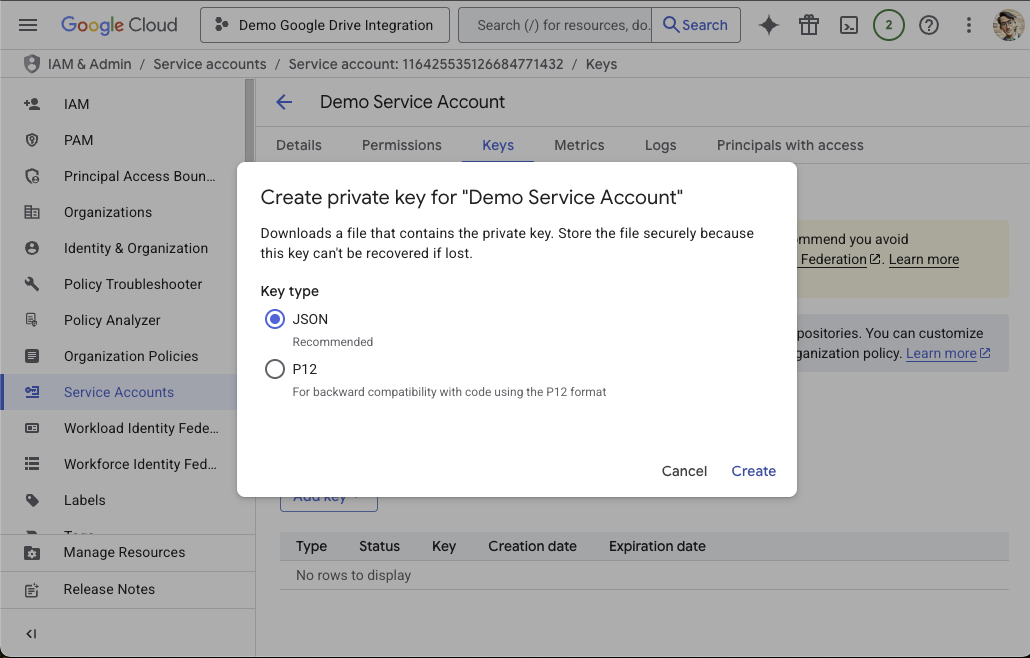Screen dimensions: 1030x658
Task: Sort by the Creation date column header
Action: [x=532, y=546]
